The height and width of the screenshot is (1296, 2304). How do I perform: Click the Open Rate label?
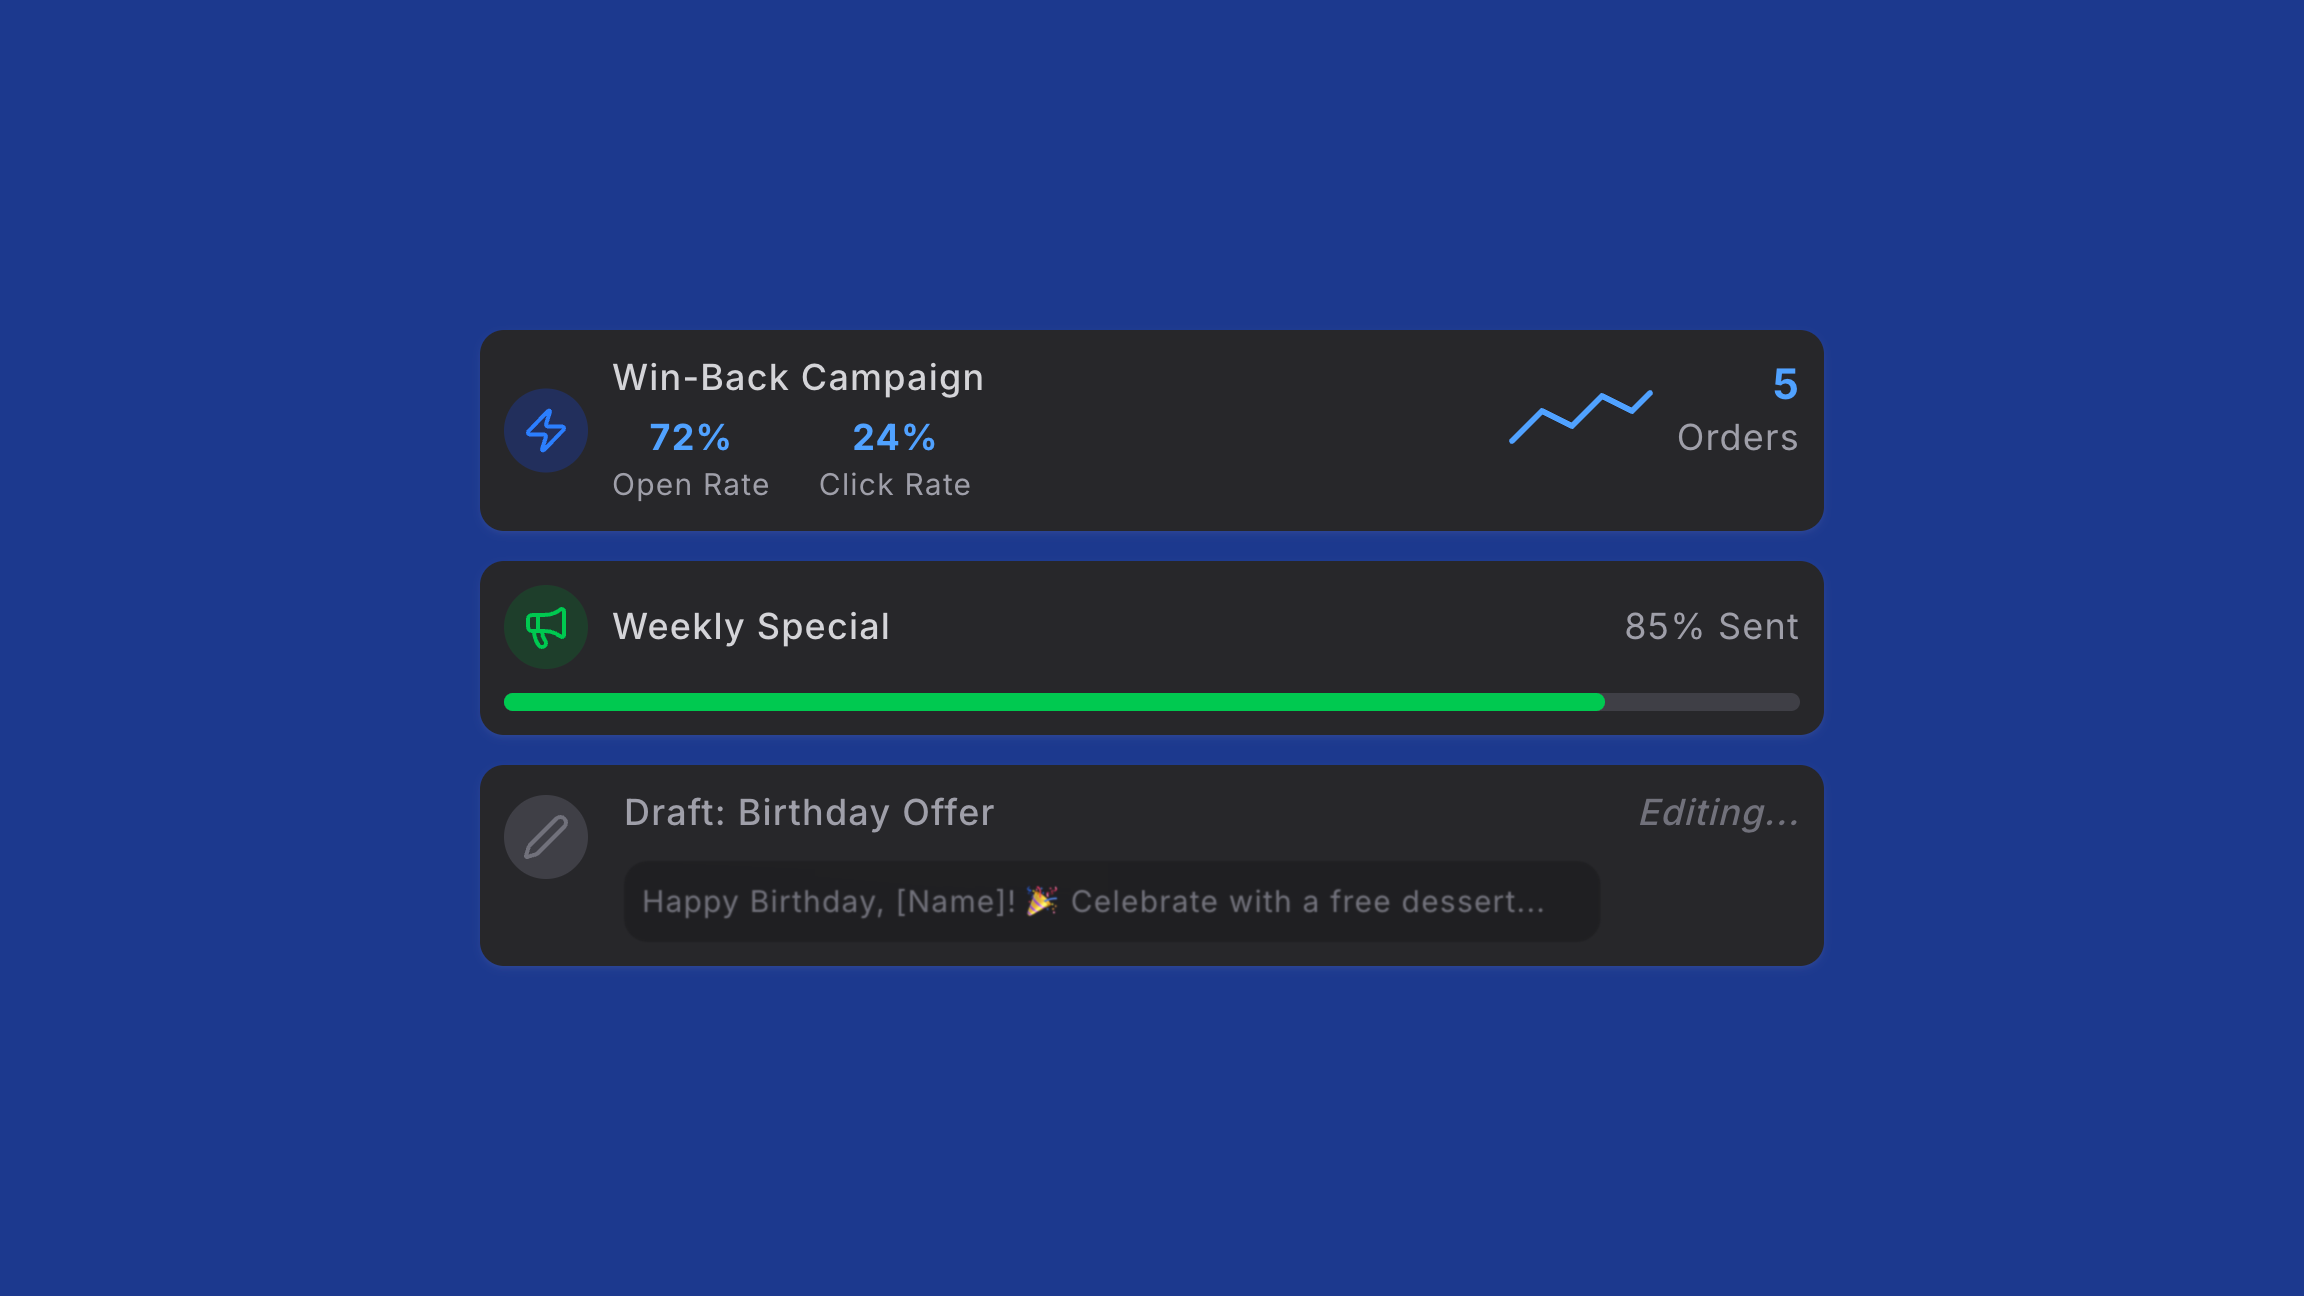coord(691,484)
